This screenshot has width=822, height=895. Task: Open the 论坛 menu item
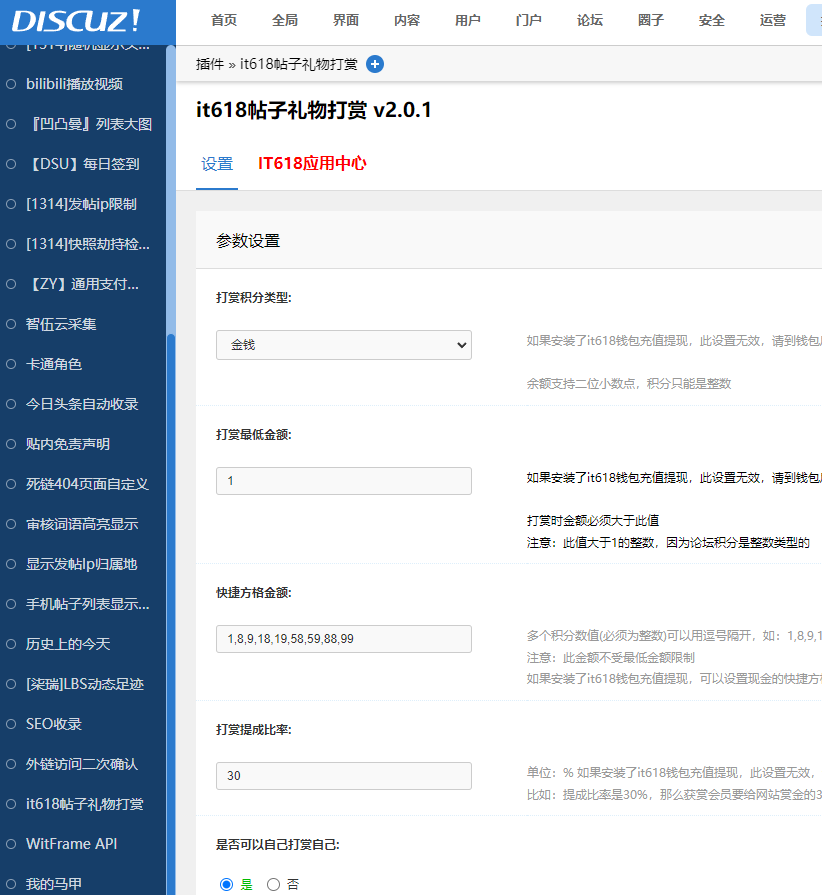[589, 18]
